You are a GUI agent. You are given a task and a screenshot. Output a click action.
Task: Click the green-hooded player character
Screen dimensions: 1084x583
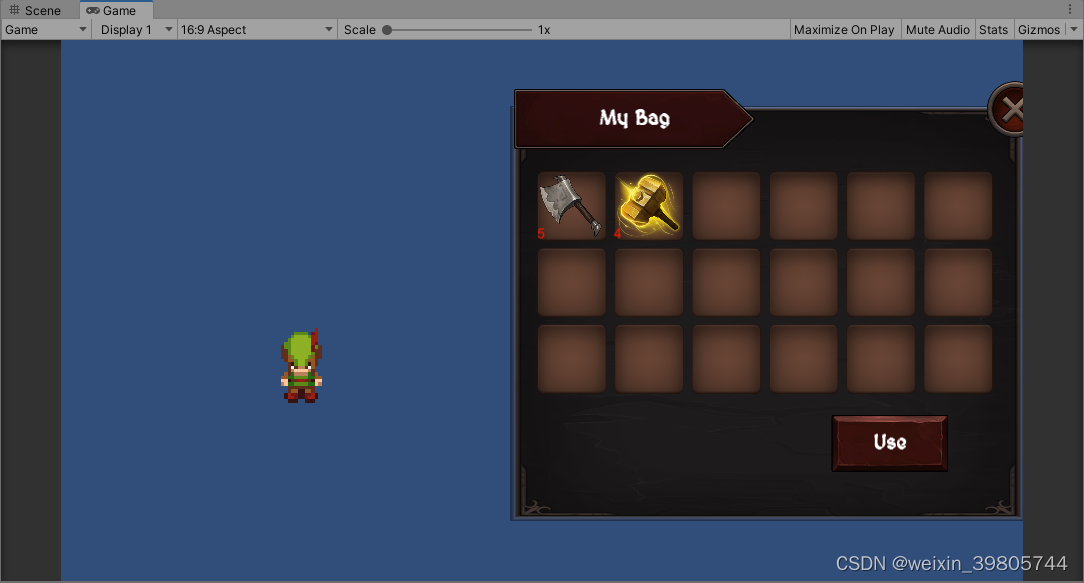pos(301,366)
